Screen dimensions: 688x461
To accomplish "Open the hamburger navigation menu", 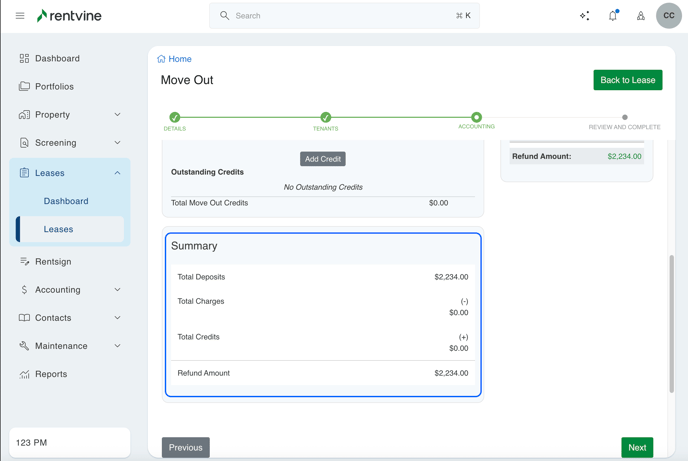I will (20, 16).
